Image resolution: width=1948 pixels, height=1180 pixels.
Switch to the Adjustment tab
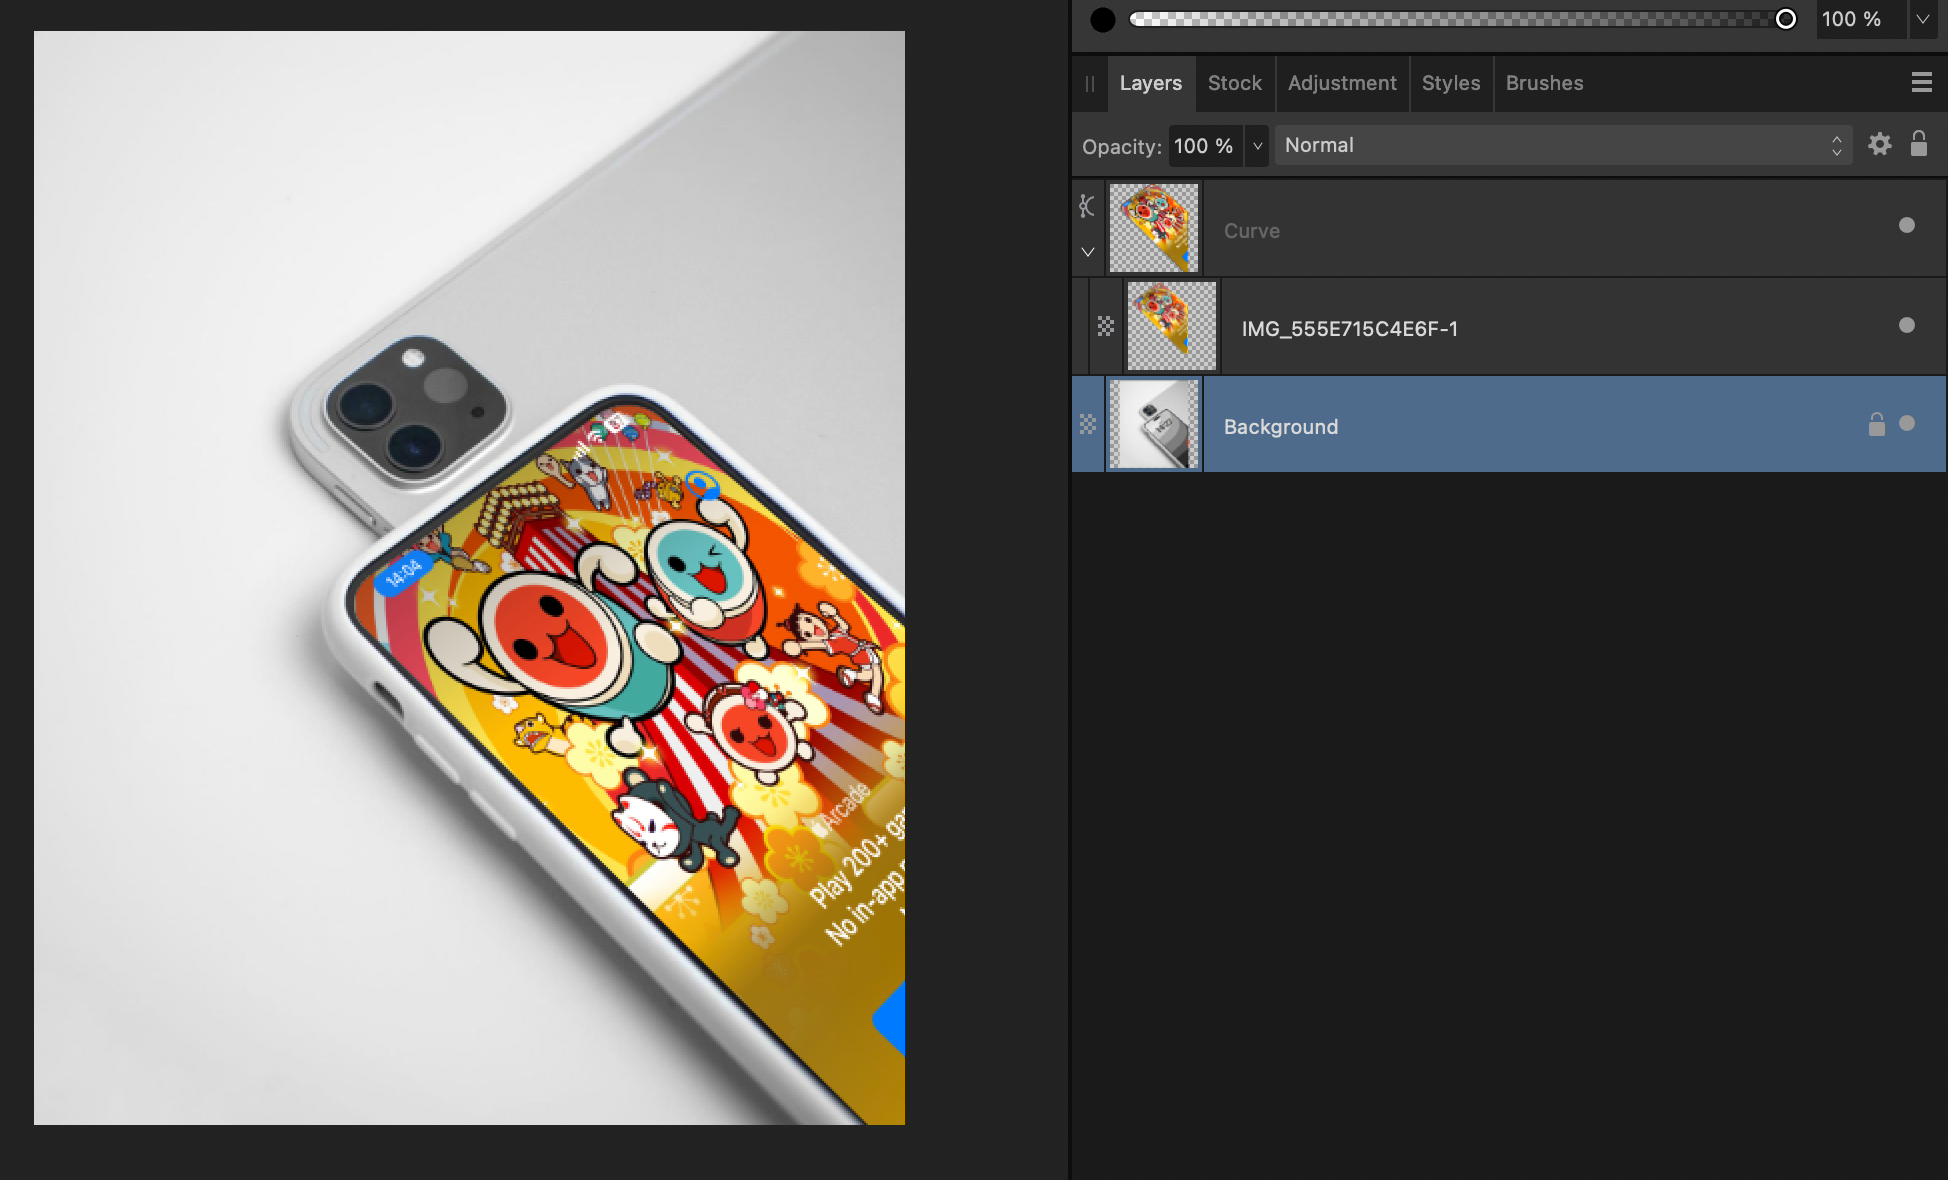point(1342,83)
